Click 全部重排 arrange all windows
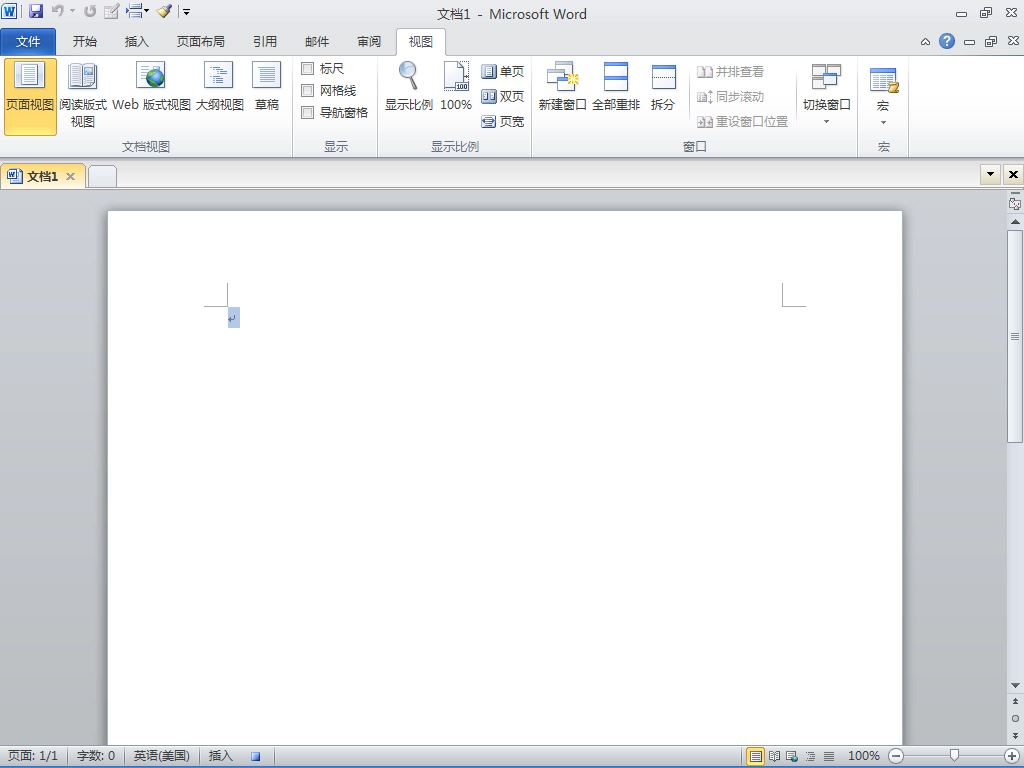1024x768 pixels. tap(616, 86)
